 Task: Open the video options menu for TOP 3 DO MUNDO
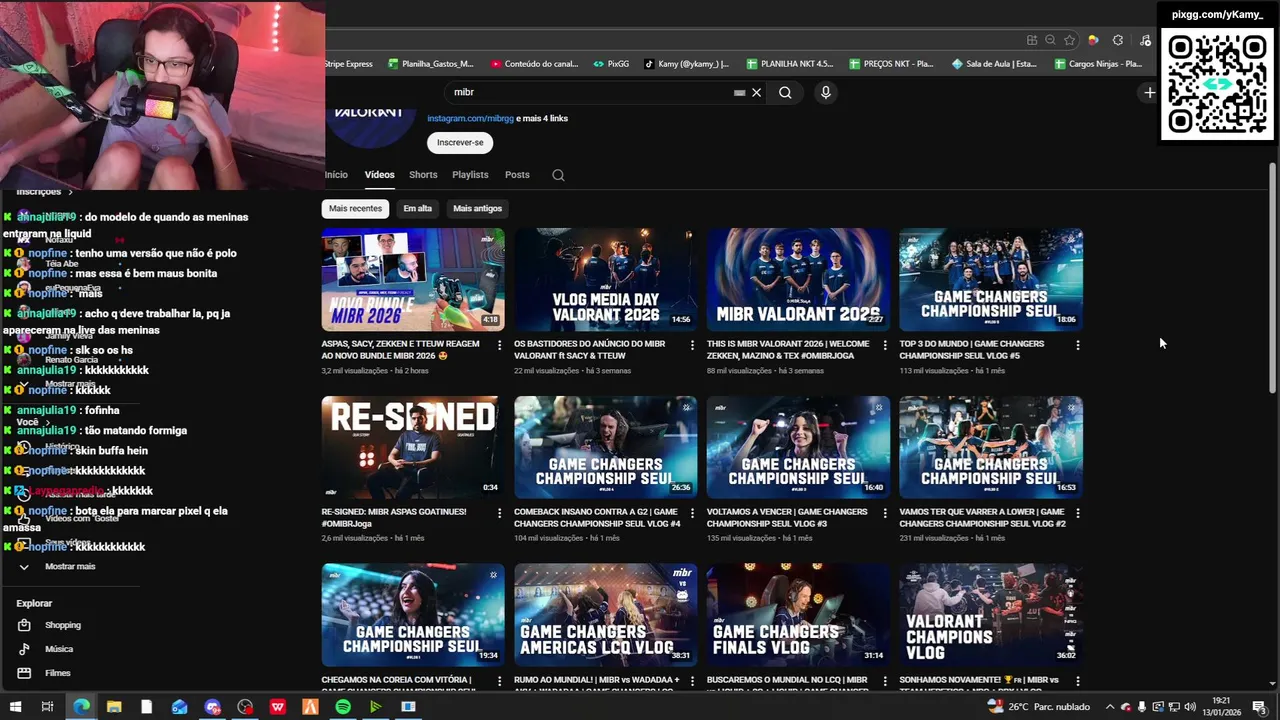pyautogui.click(x=1077, y=345)
